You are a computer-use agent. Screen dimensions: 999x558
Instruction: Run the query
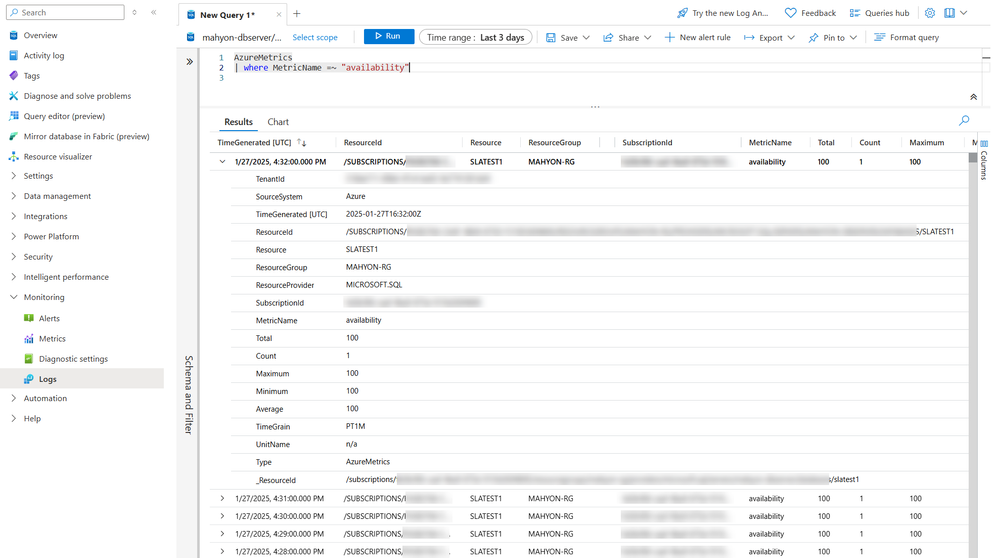click(x=389, y=37)
